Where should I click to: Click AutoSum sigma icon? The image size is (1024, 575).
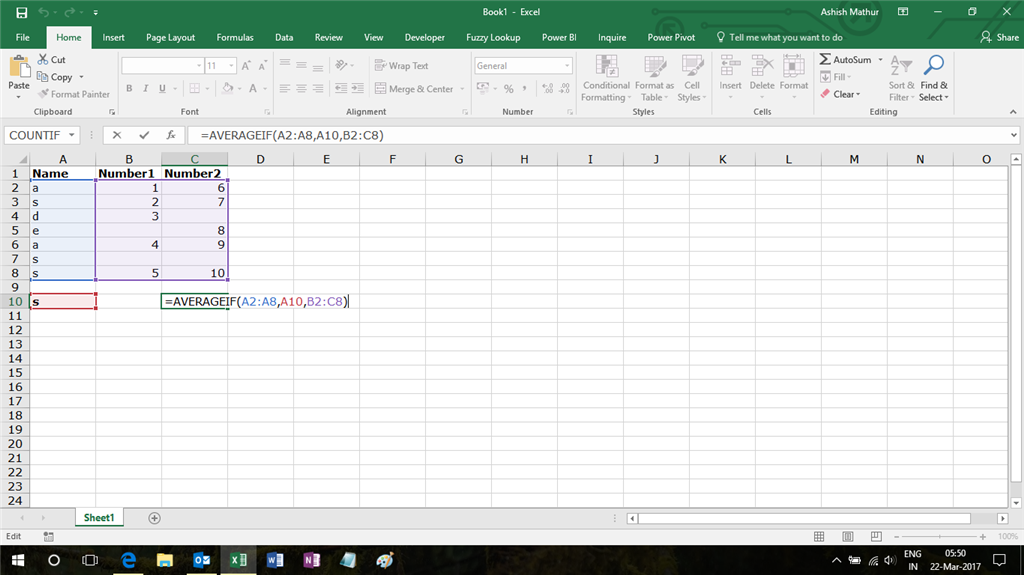pyautogui.click(x=825, y=59)
